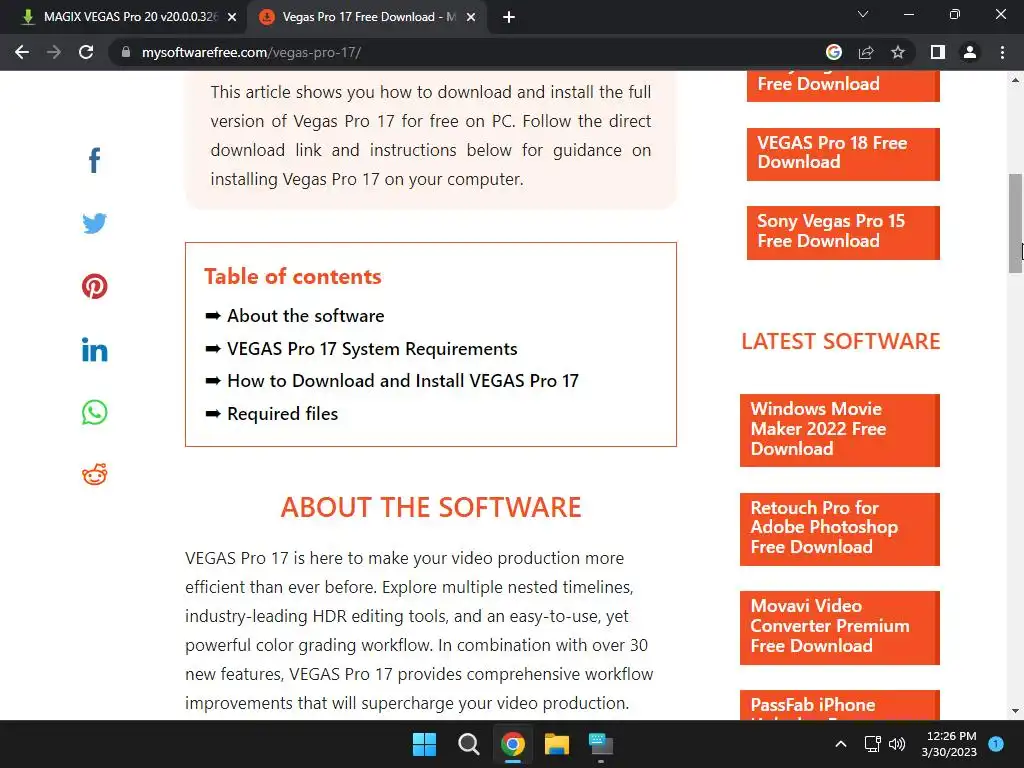The height and width of the screenshot is (768, 1024).
Task: Open the Chrome profile menu
Action: tap(970, 52)
